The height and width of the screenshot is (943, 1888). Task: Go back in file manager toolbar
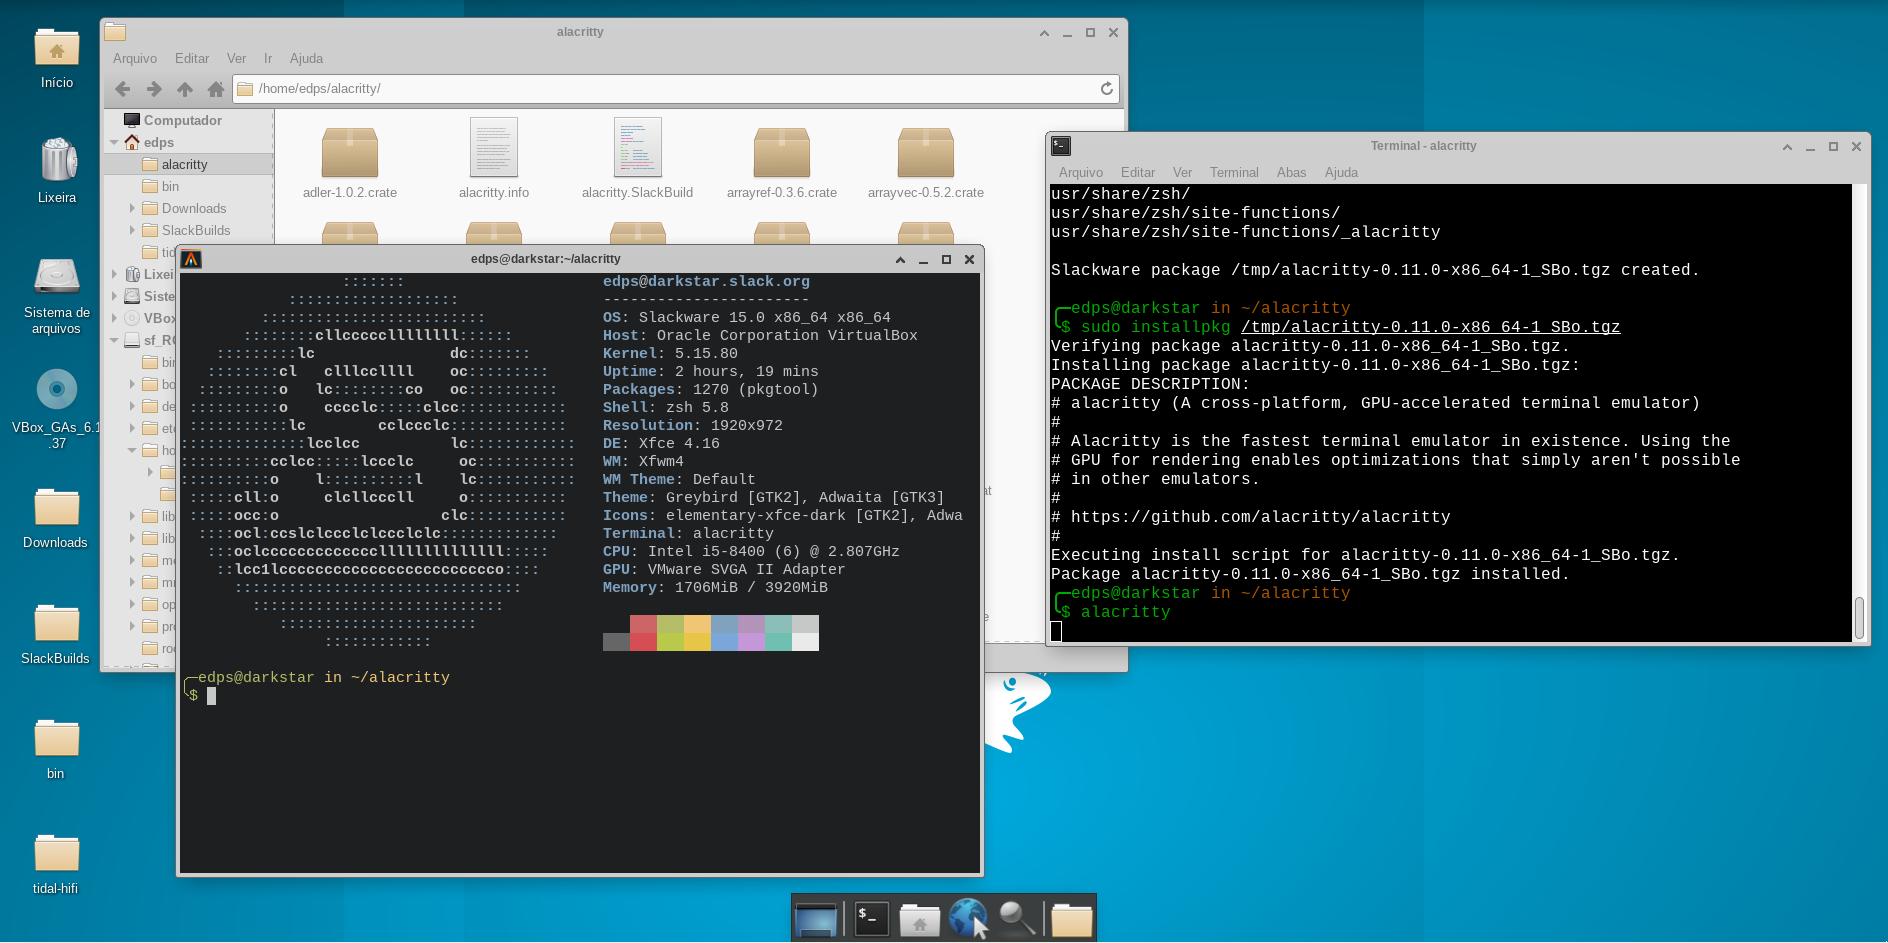click(x=122, y=89)
